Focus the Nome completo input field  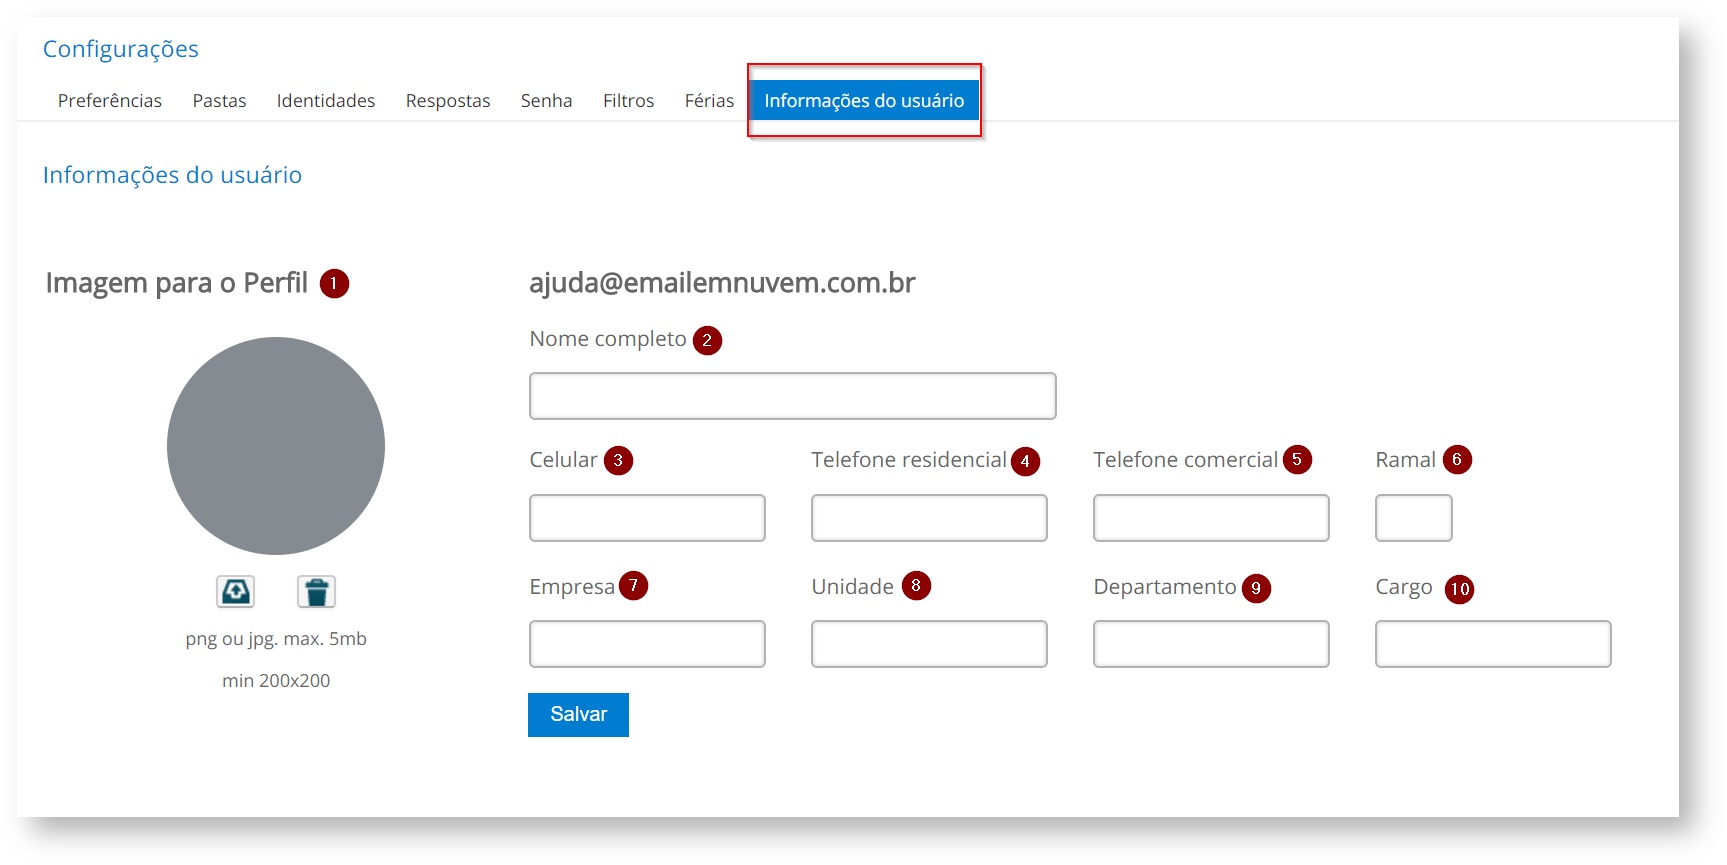(x=792, y=396)
